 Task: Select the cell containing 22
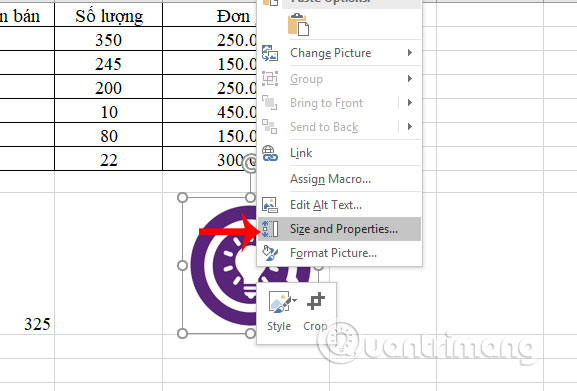pos(109,159)
